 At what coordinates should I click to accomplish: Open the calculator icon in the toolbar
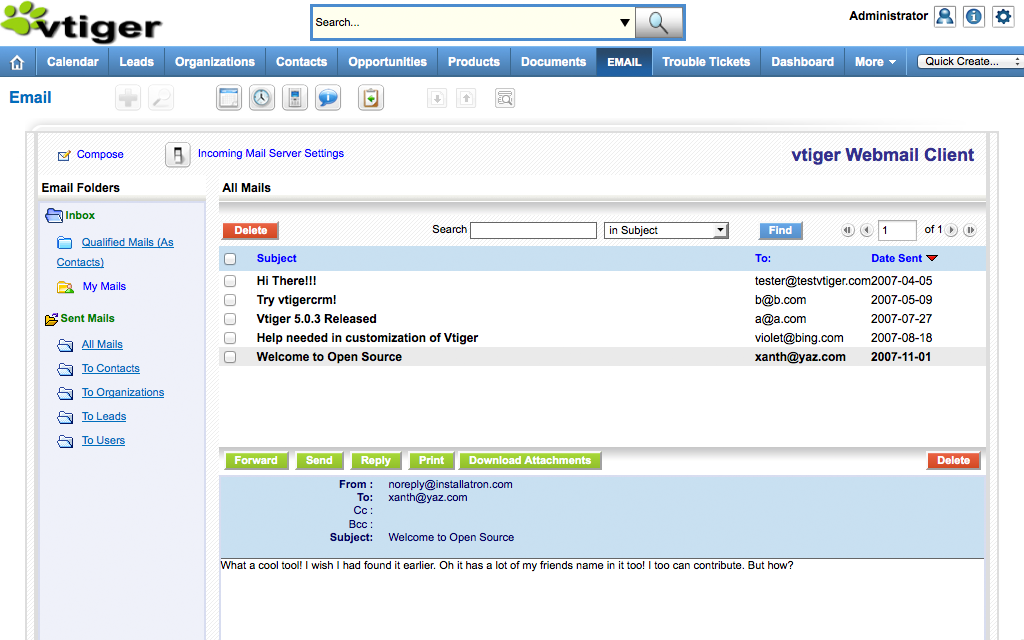tap(294, 98)
